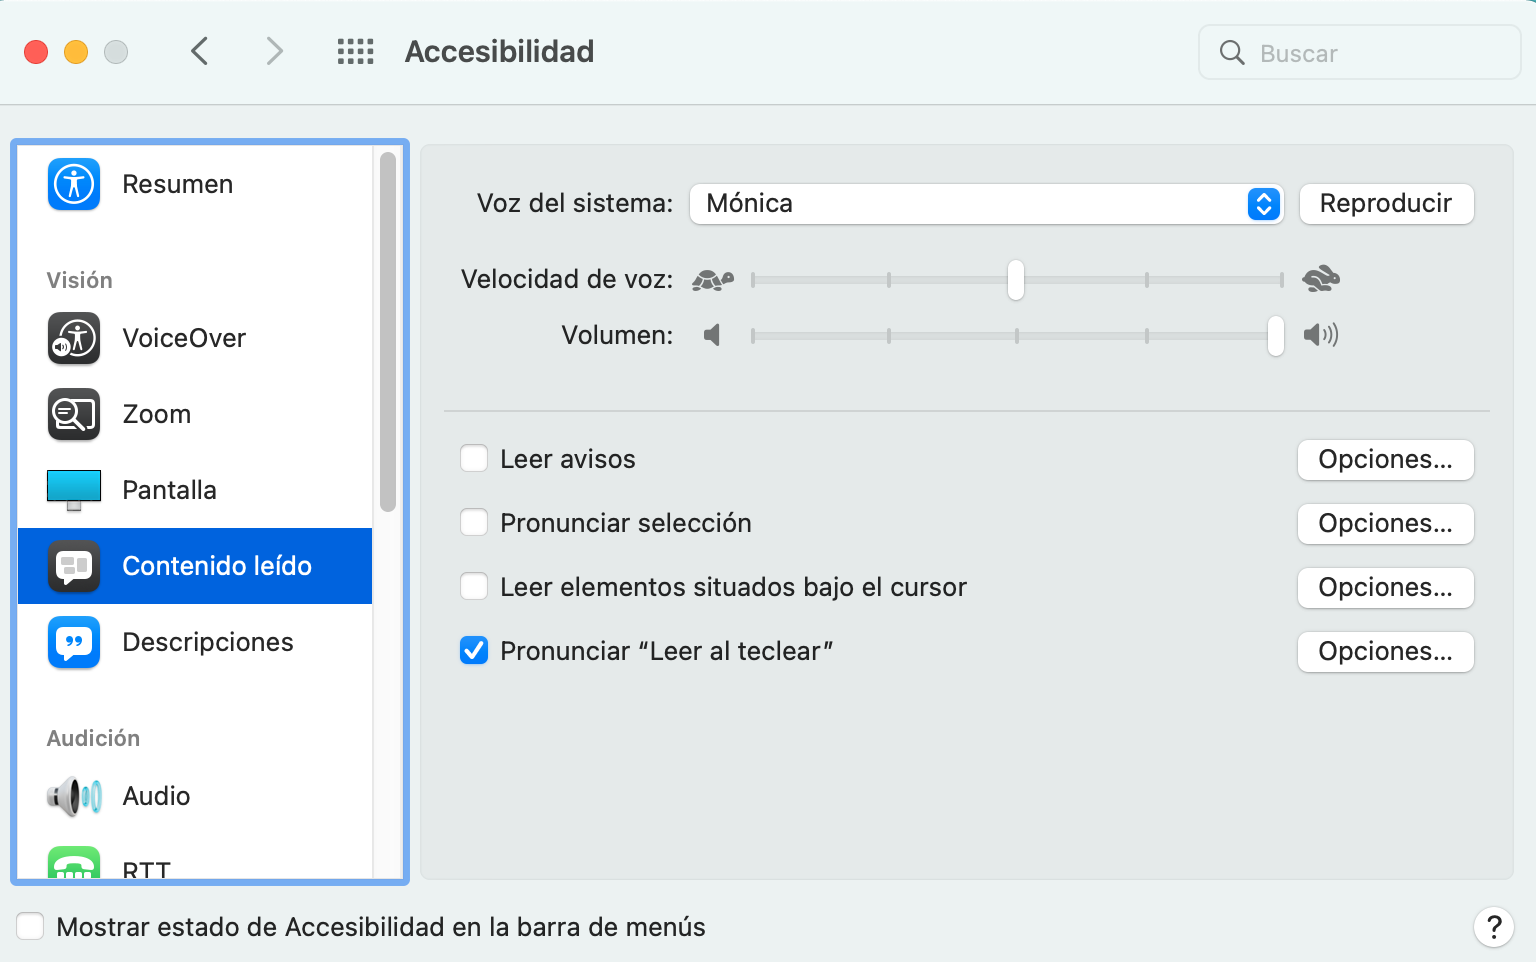
Task: Click the Velocidad de voz slider handle
Action: (x=1016, y=280)
